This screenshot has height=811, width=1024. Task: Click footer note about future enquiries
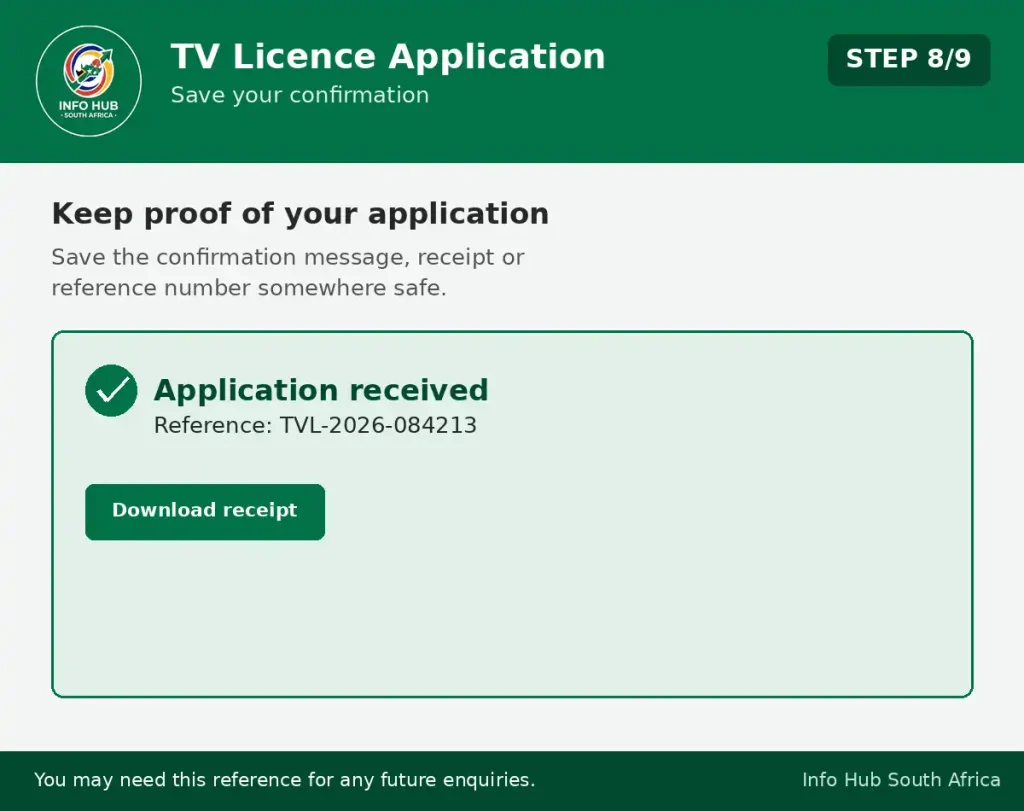coord(285,780)
